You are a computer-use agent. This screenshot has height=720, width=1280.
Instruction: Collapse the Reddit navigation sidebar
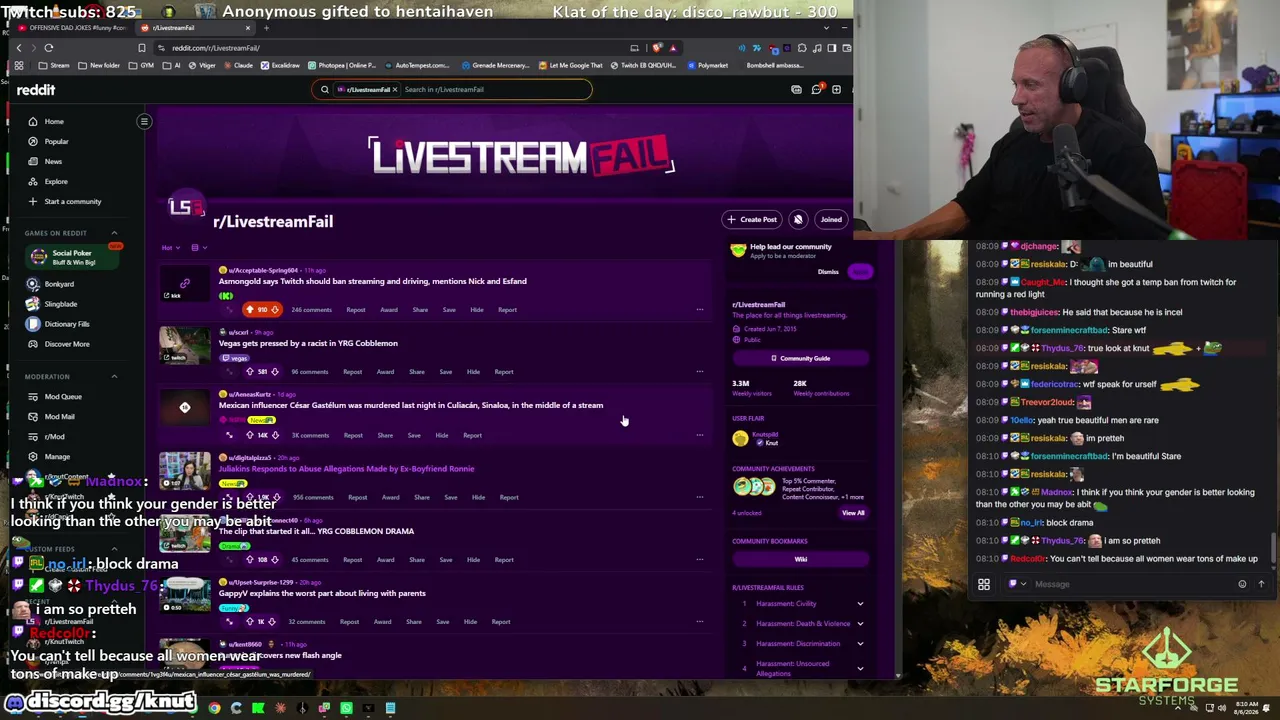pos(144,122)
